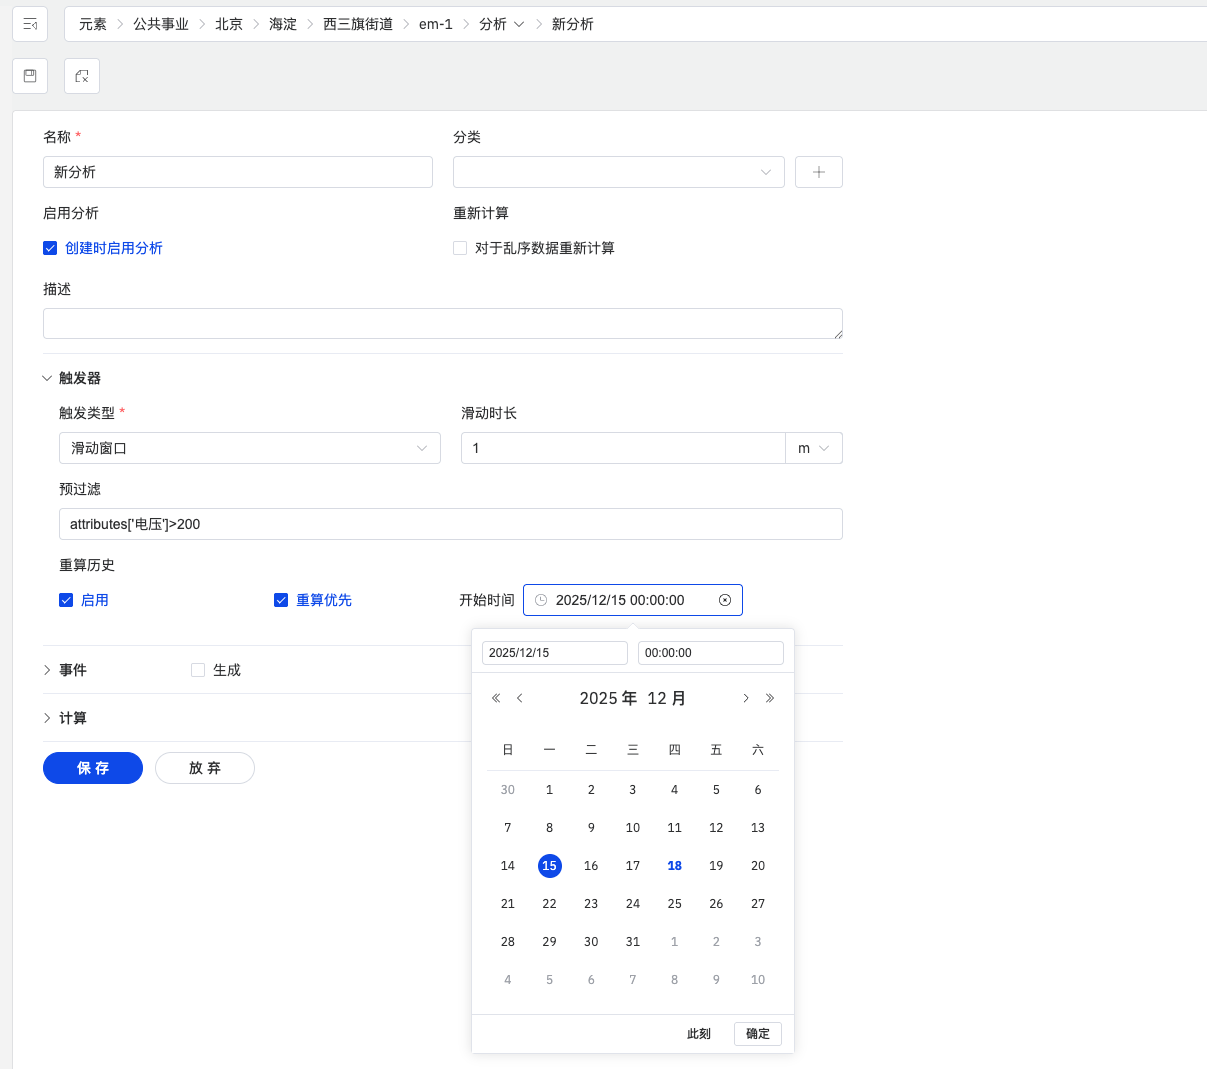Navigate to 西三旗街道 in breadcrumb

coord(357,24)
